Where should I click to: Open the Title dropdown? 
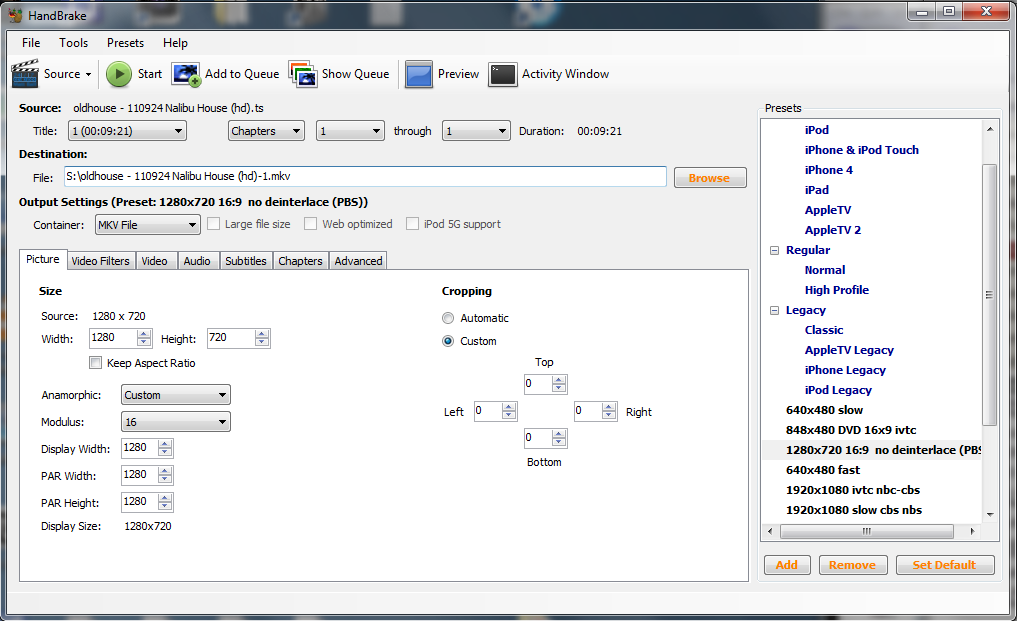127,131
